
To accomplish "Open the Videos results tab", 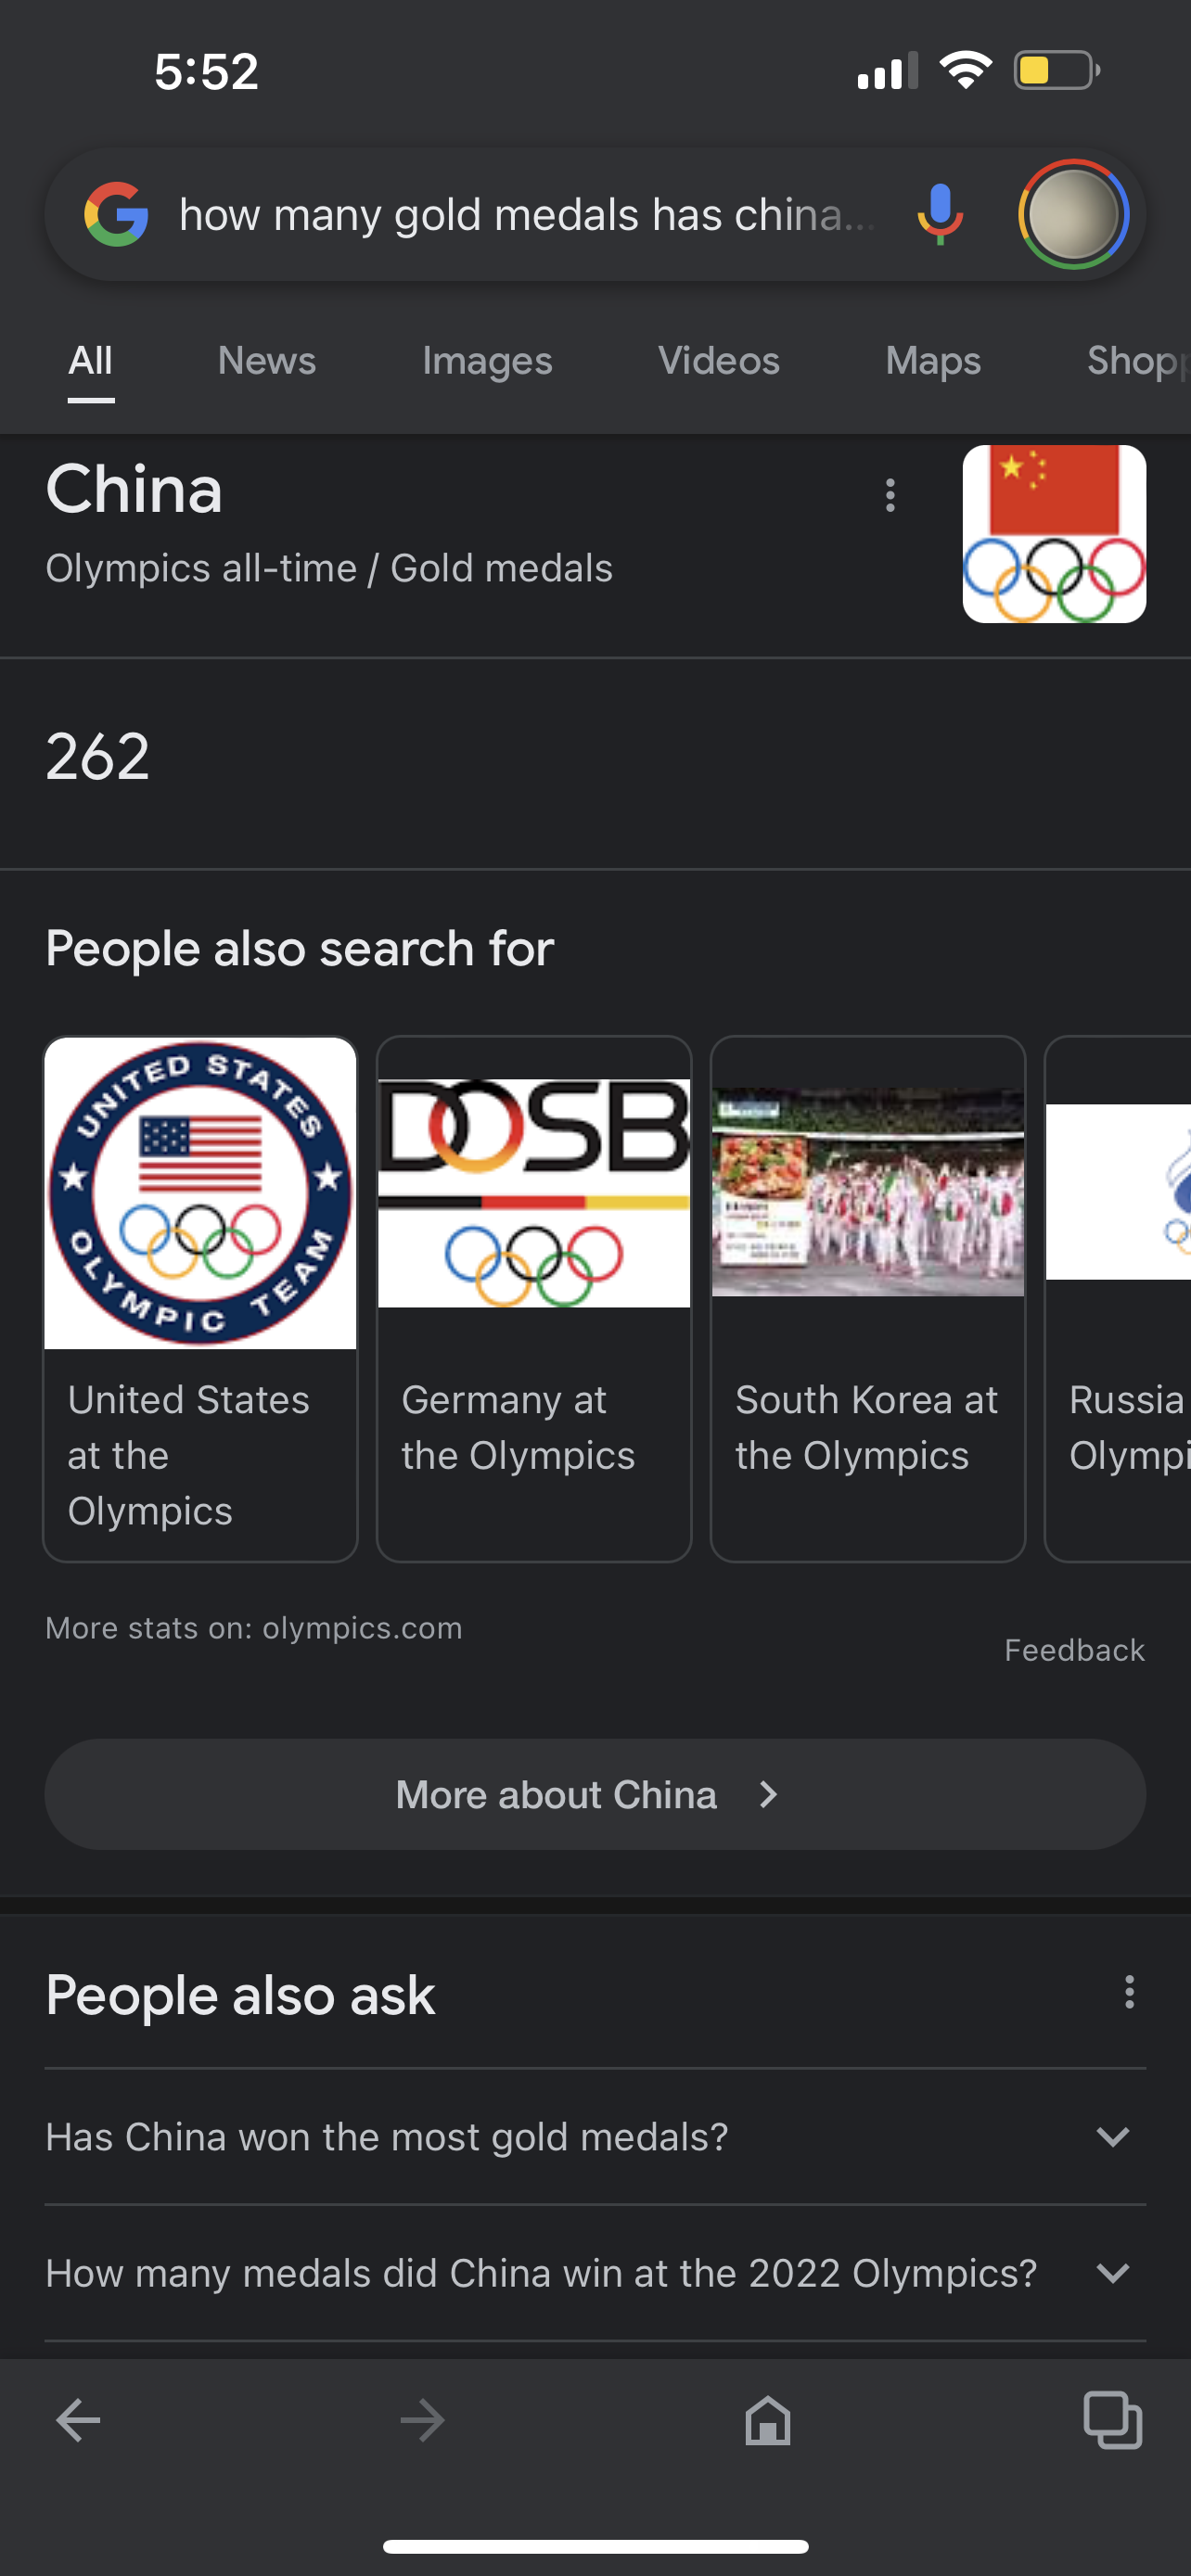I will (719, 361).
